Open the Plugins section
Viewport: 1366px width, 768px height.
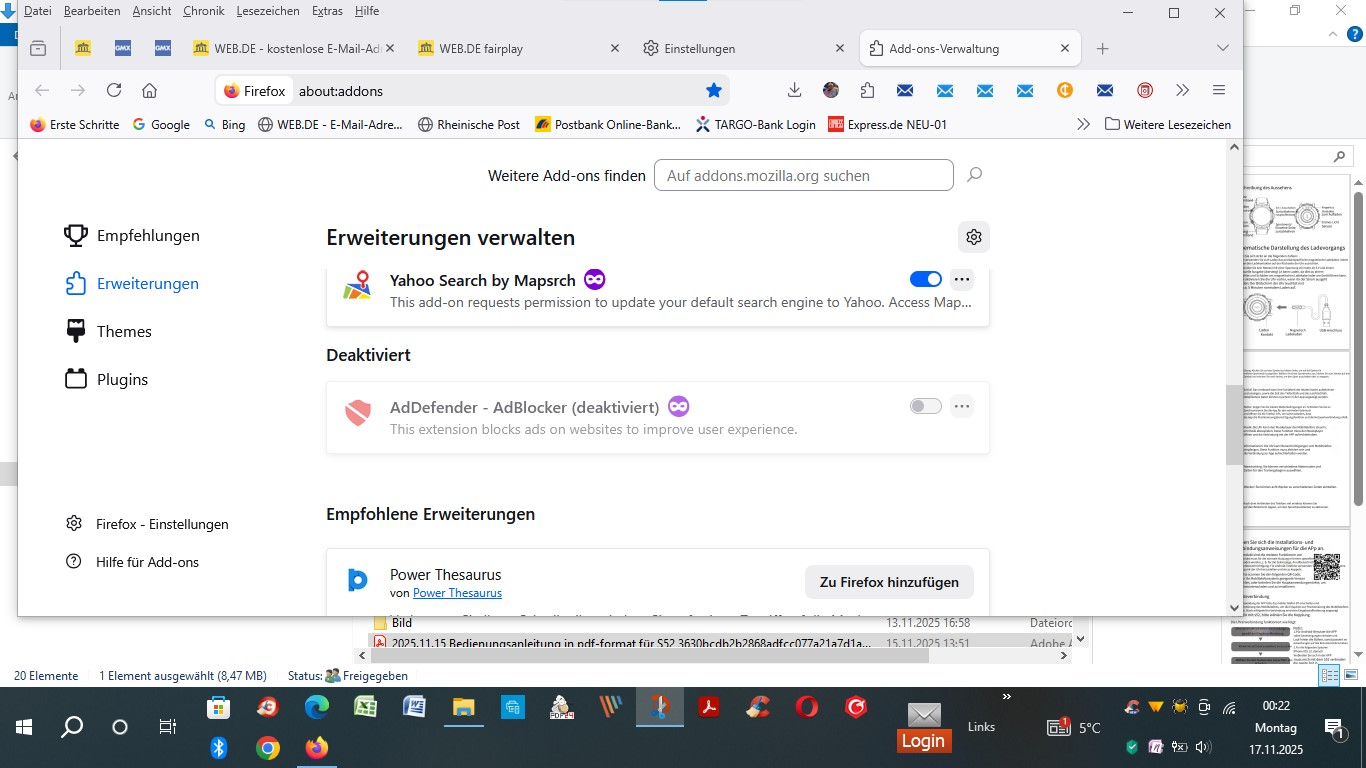pyautogui.click(x=106, y=380)
